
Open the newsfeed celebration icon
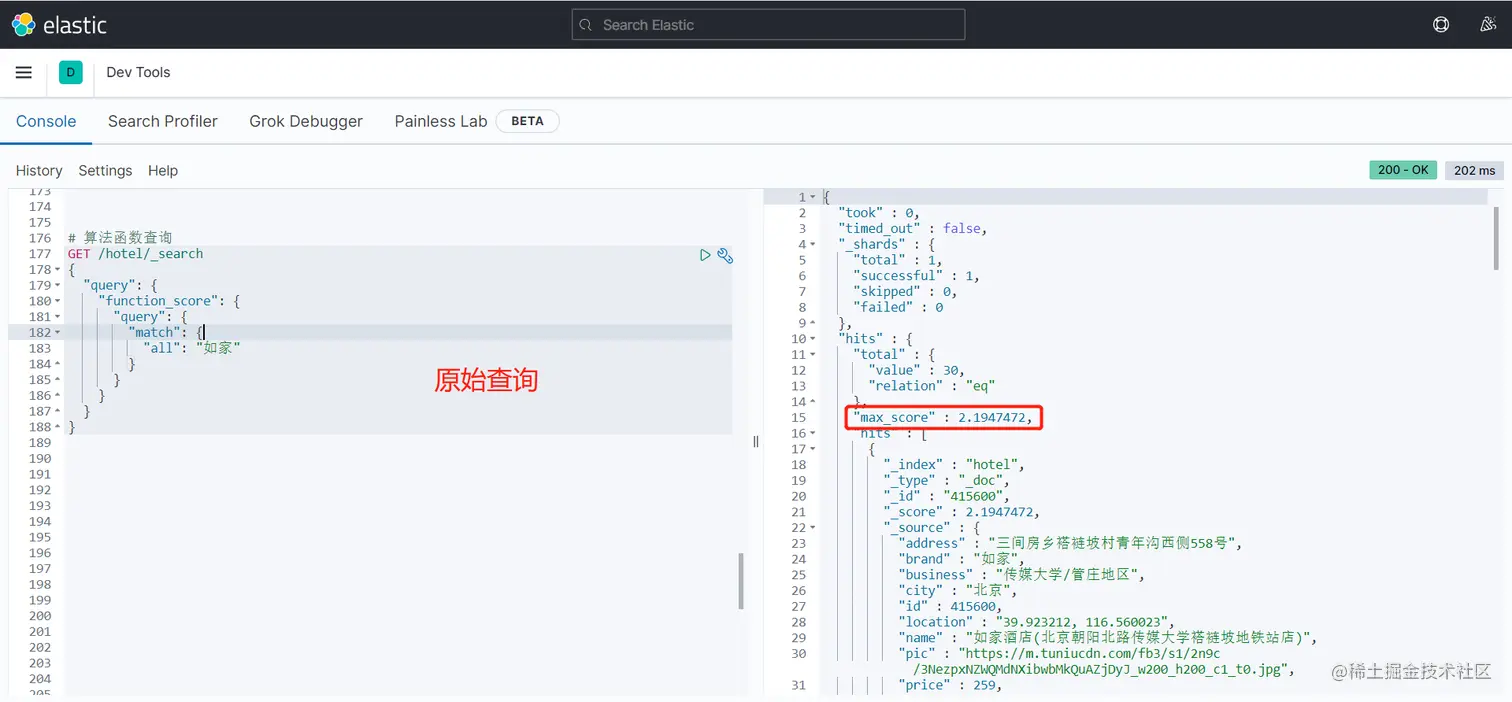(1488, 25)
